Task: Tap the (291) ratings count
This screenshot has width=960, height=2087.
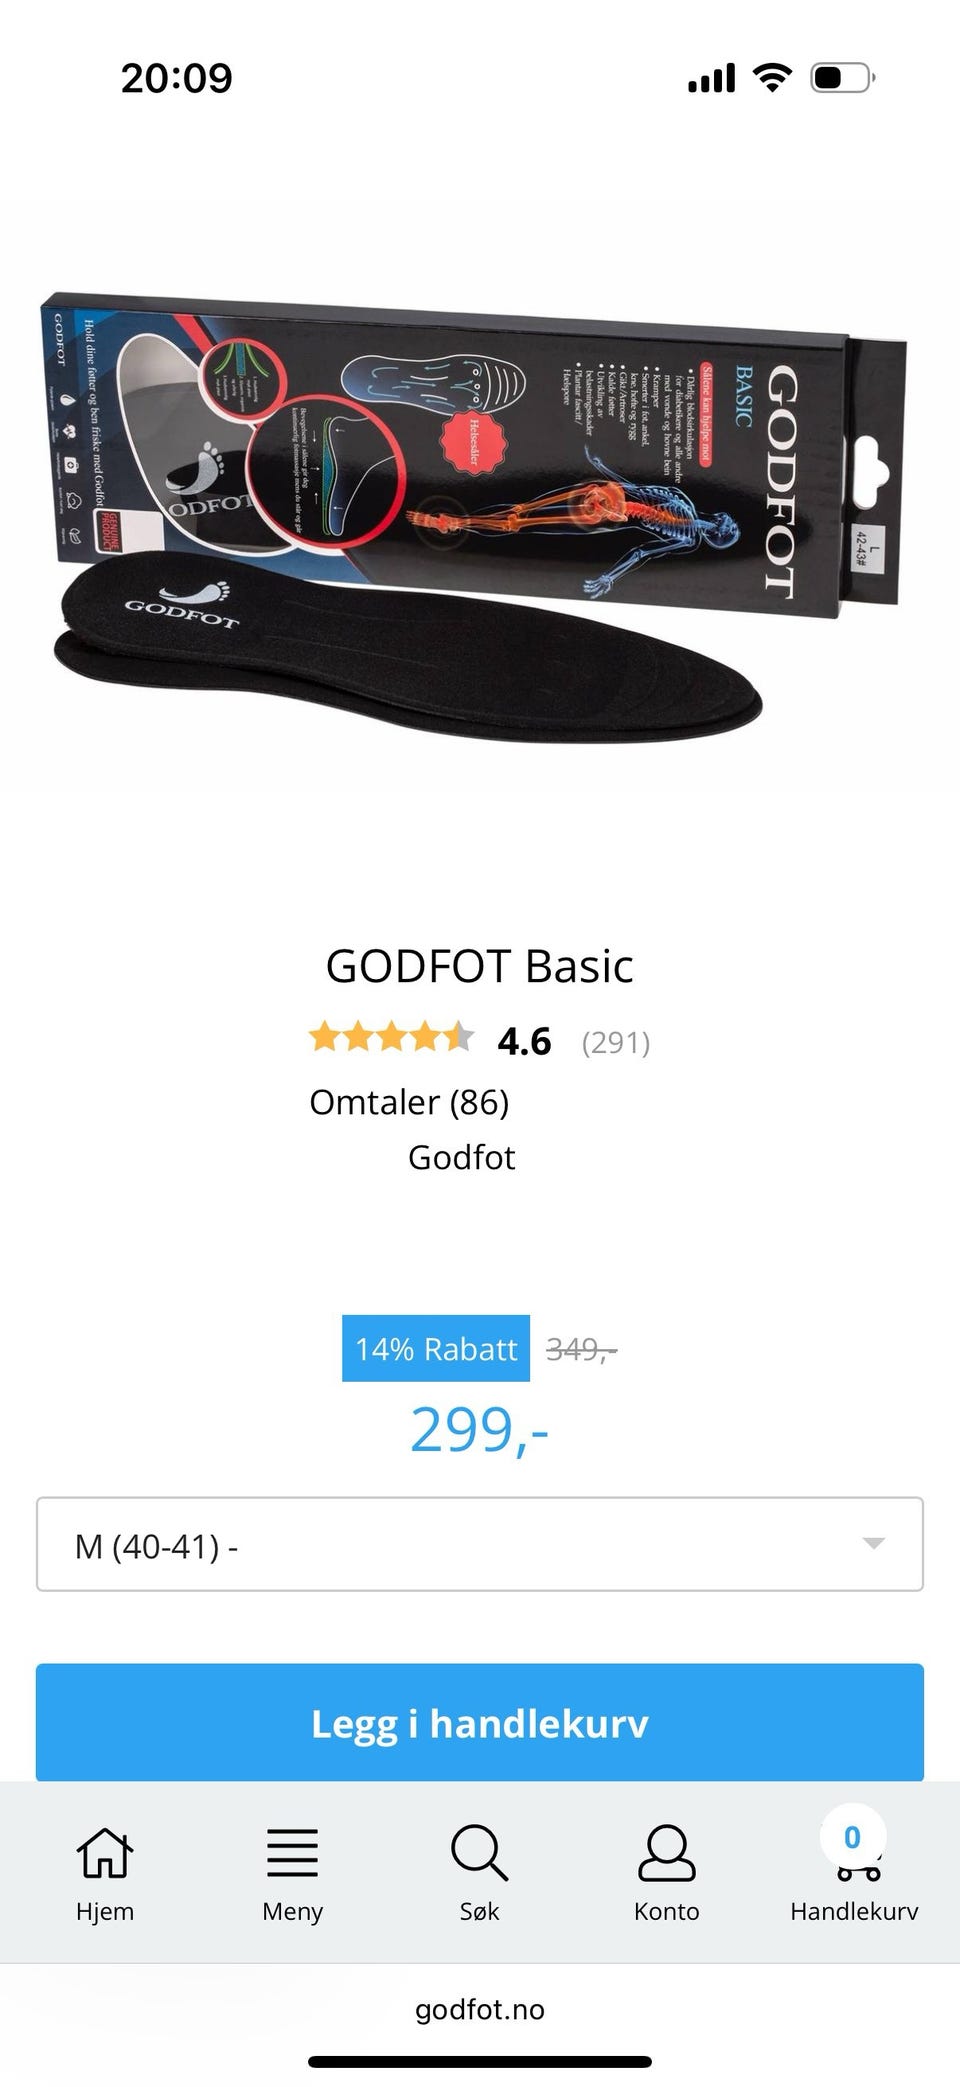Action: [616, 1042]
